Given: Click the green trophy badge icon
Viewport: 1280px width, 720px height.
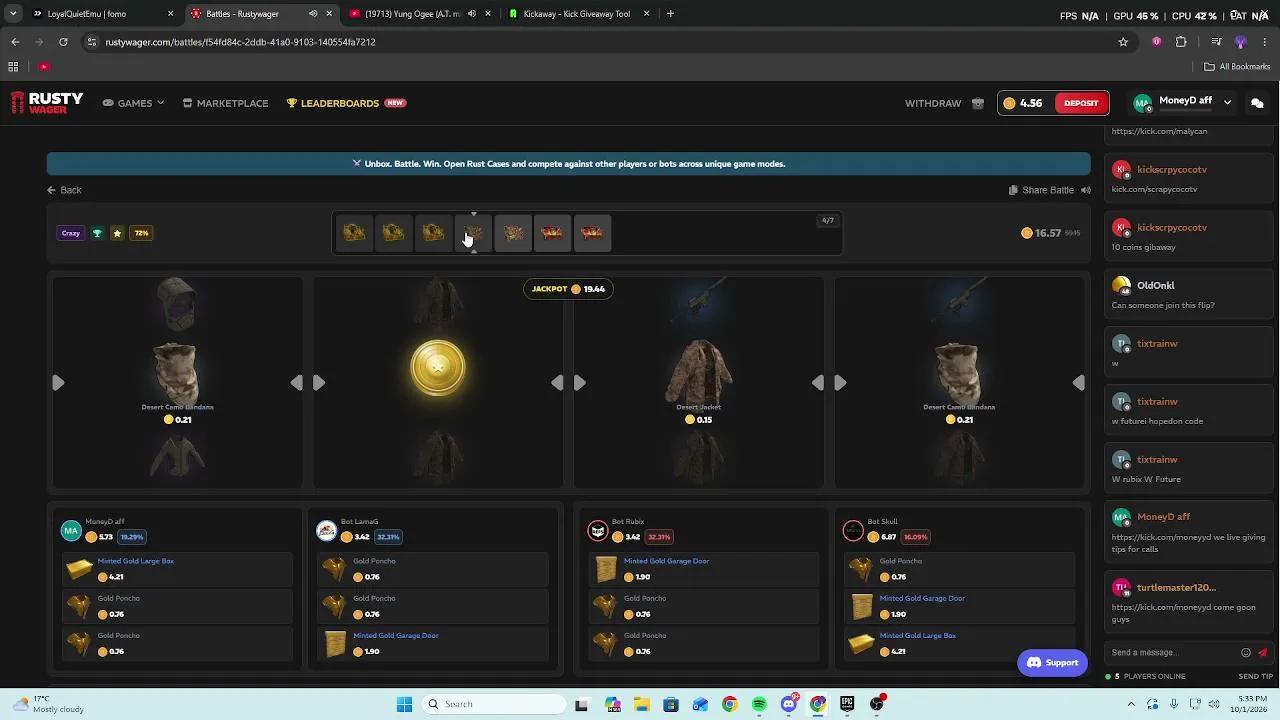Looking at the screenshot, I should [x=97, y=233].
